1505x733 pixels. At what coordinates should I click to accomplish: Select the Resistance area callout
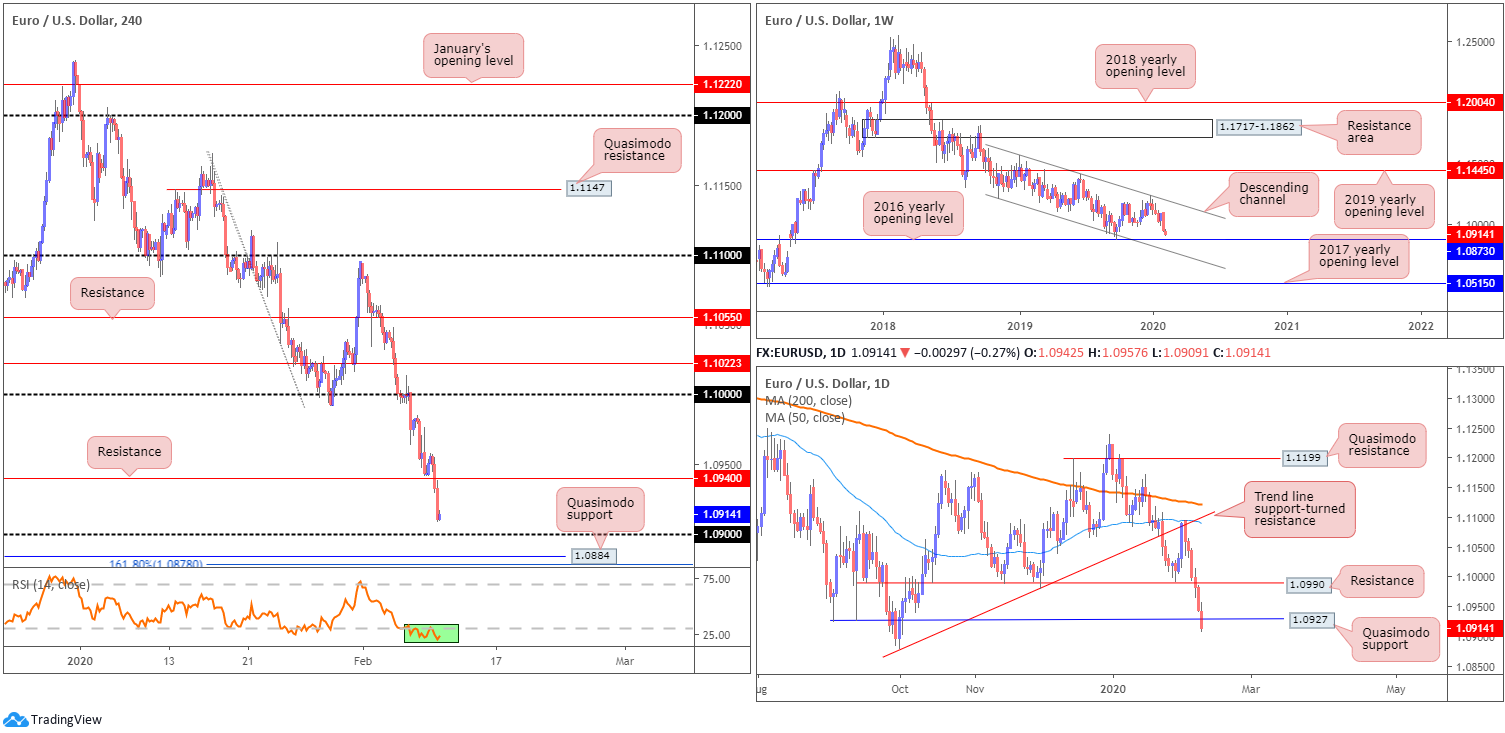[x=1377, y=133]
